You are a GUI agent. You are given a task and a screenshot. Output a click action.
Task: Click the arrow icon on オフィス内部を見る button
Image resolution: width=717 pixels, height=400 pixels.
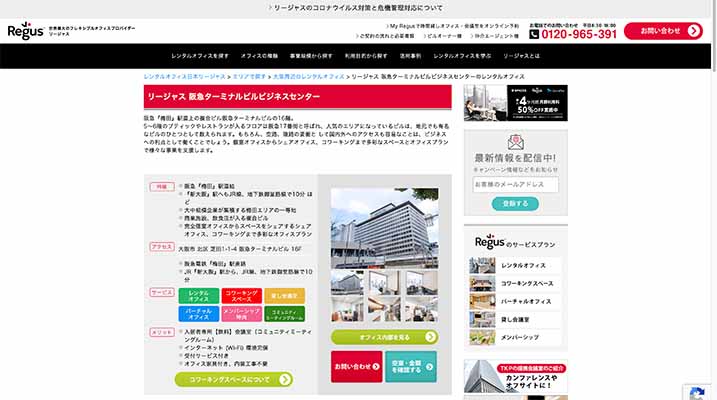(430, 337)
